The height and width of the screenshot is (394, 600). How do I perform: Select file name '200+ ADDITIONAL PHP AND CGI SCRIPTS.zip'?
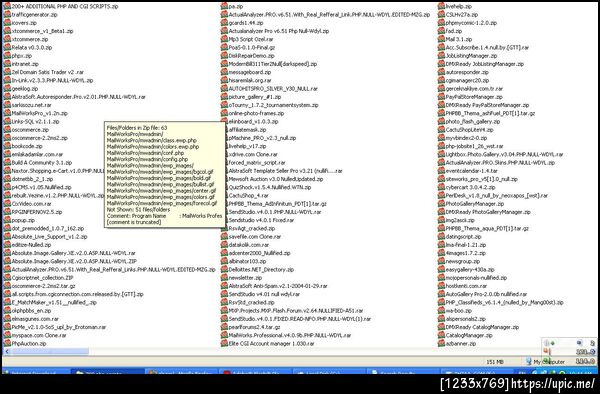click(x=65, y=7)
